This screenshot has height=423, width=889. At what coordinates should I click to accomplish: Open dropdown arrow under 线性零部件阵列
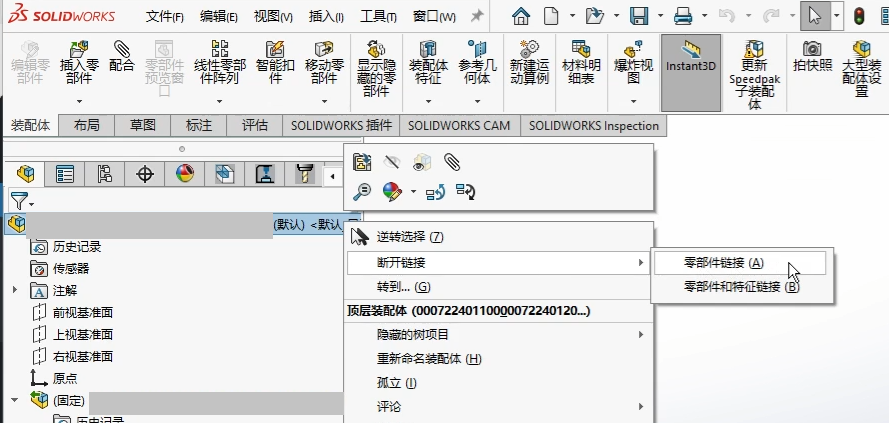(x=220, y=102)
